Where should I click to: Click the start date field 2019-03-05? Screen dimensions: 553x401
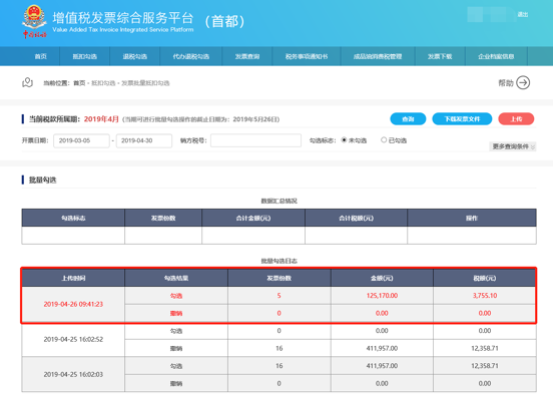click(x=81, y=141)
